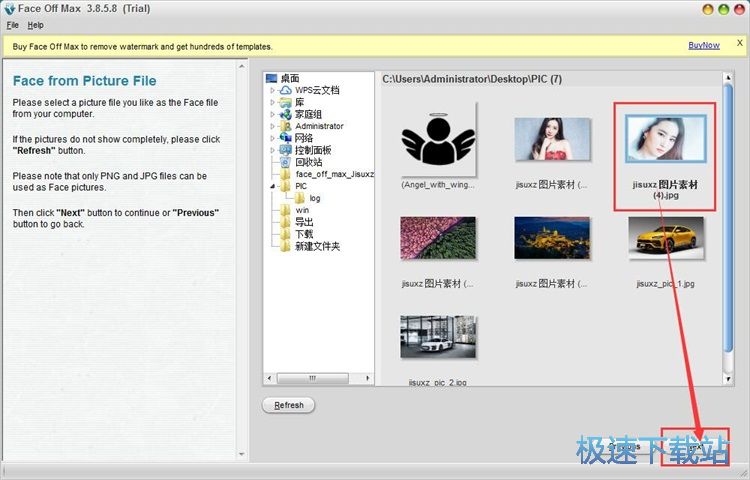Click the PIC folder icon
This screenshot has width=750, height=480.
[x=286, y=186]
